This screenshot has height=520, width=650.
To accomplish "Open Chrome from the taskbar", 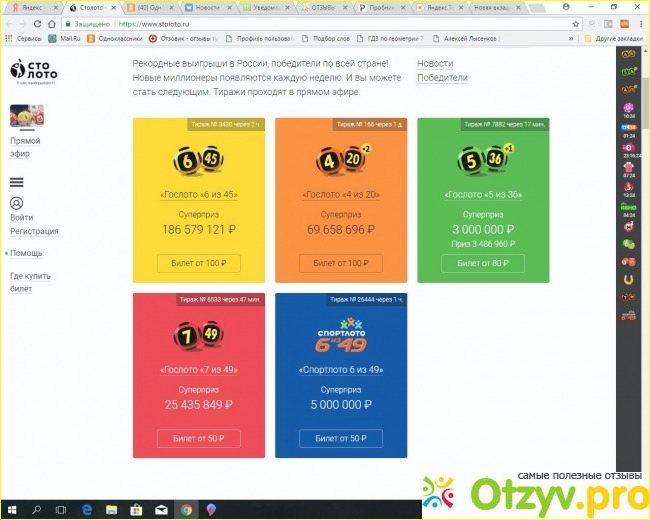I will 186,509.
